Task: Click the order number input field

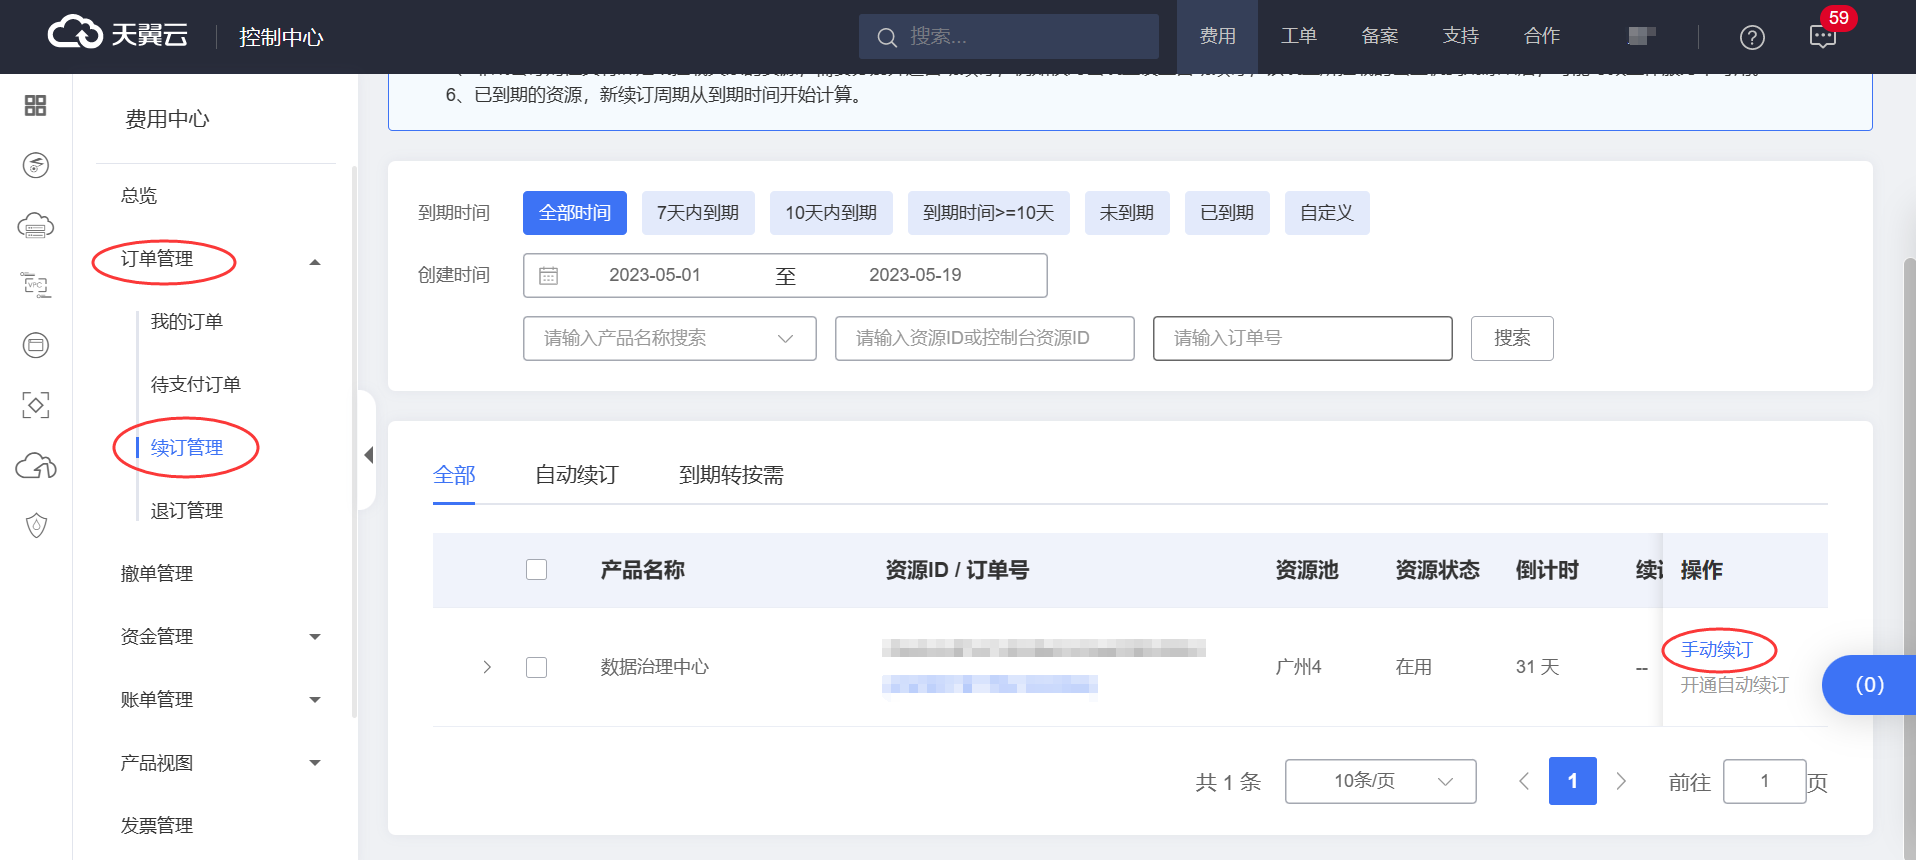Action: pos(1301,338)
